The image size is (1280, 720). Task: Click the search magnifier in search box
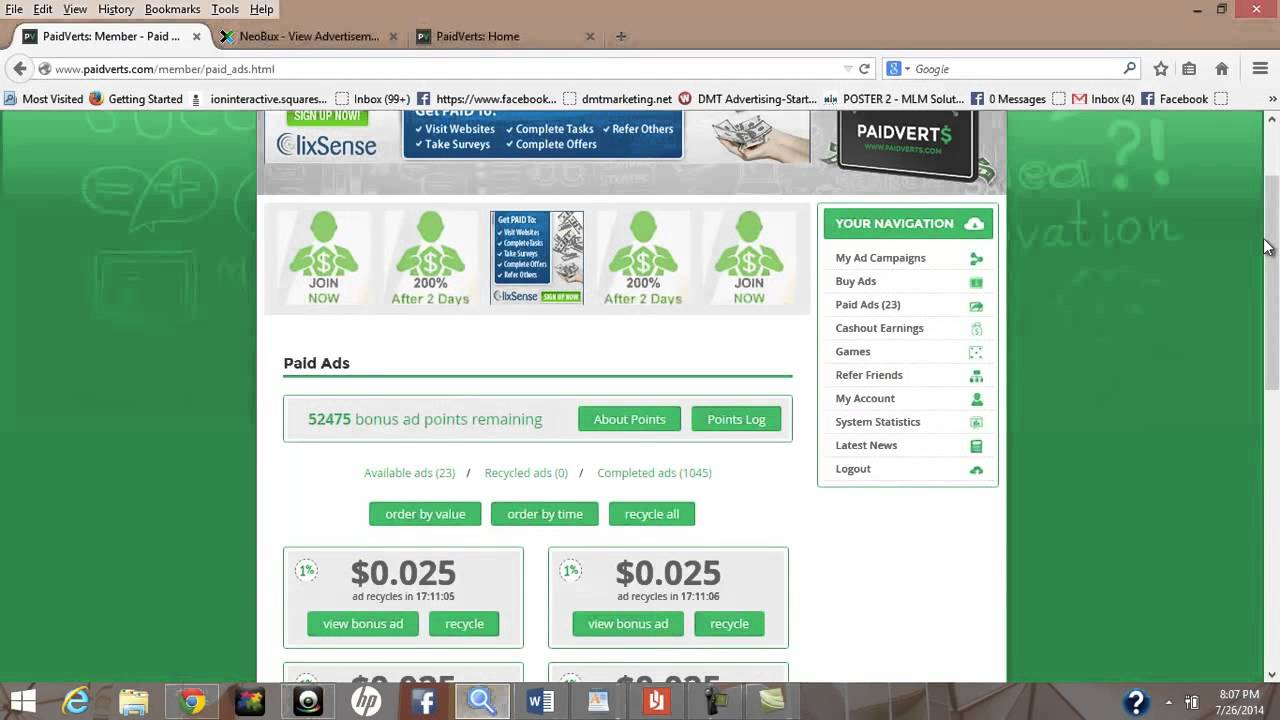(1130, 69)
